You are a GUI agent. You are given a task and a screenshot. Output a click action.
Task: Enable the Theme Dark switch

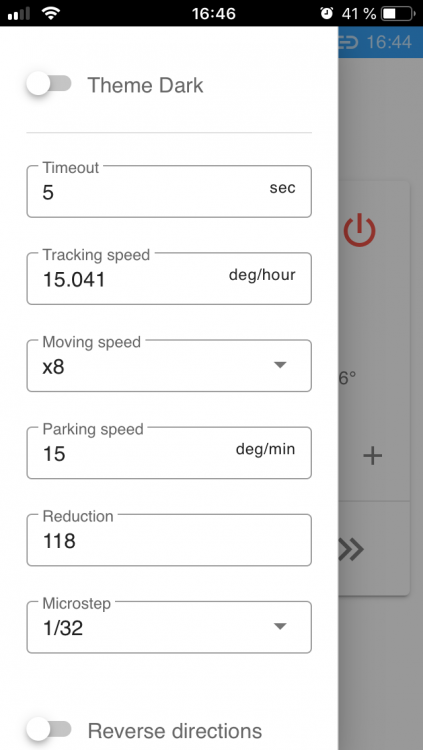point(49,84)
